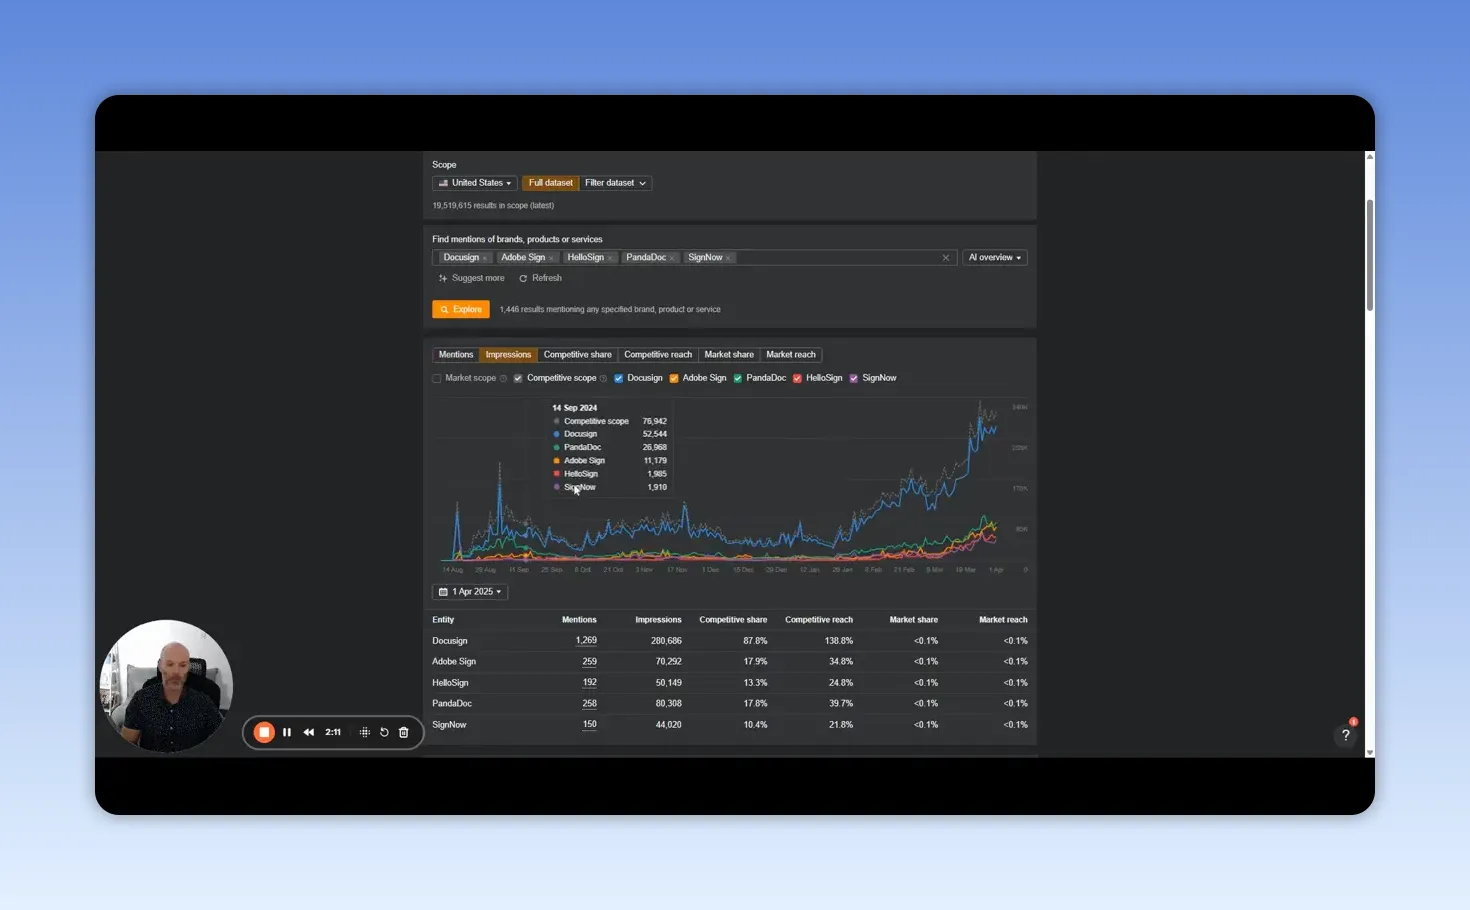Viewport: 1470px width, 910px height.
Task: Enable the Market scope checkbox
Action: [437, 378]
